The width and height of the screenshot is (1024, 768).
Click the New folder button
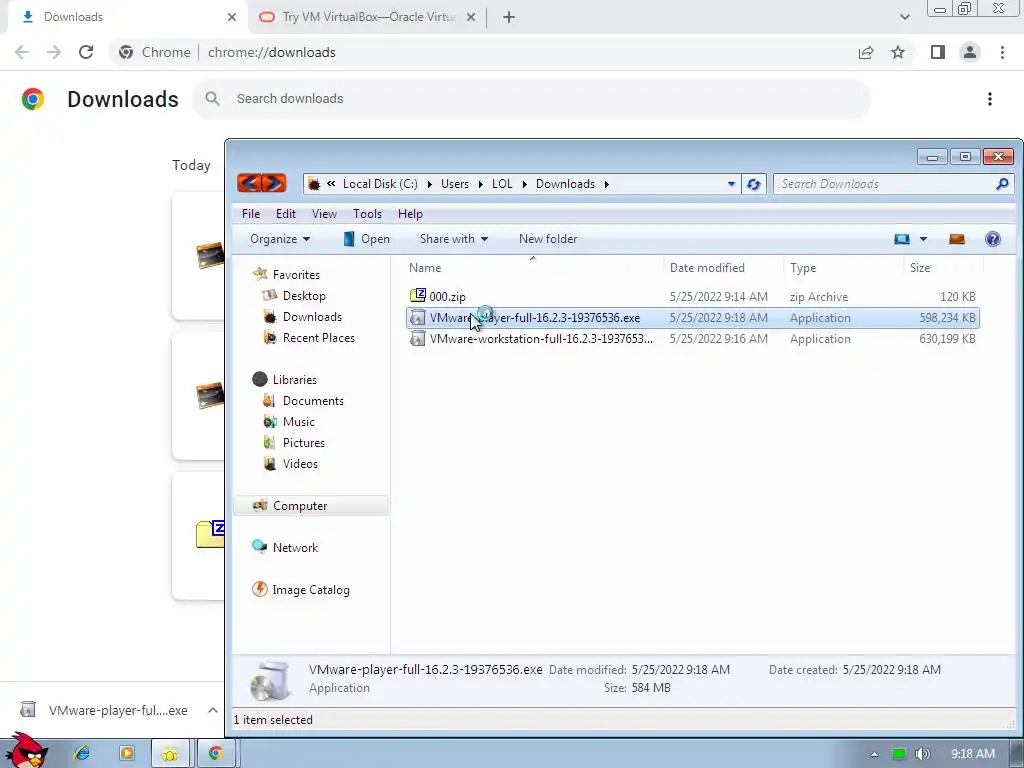(548, 239)
